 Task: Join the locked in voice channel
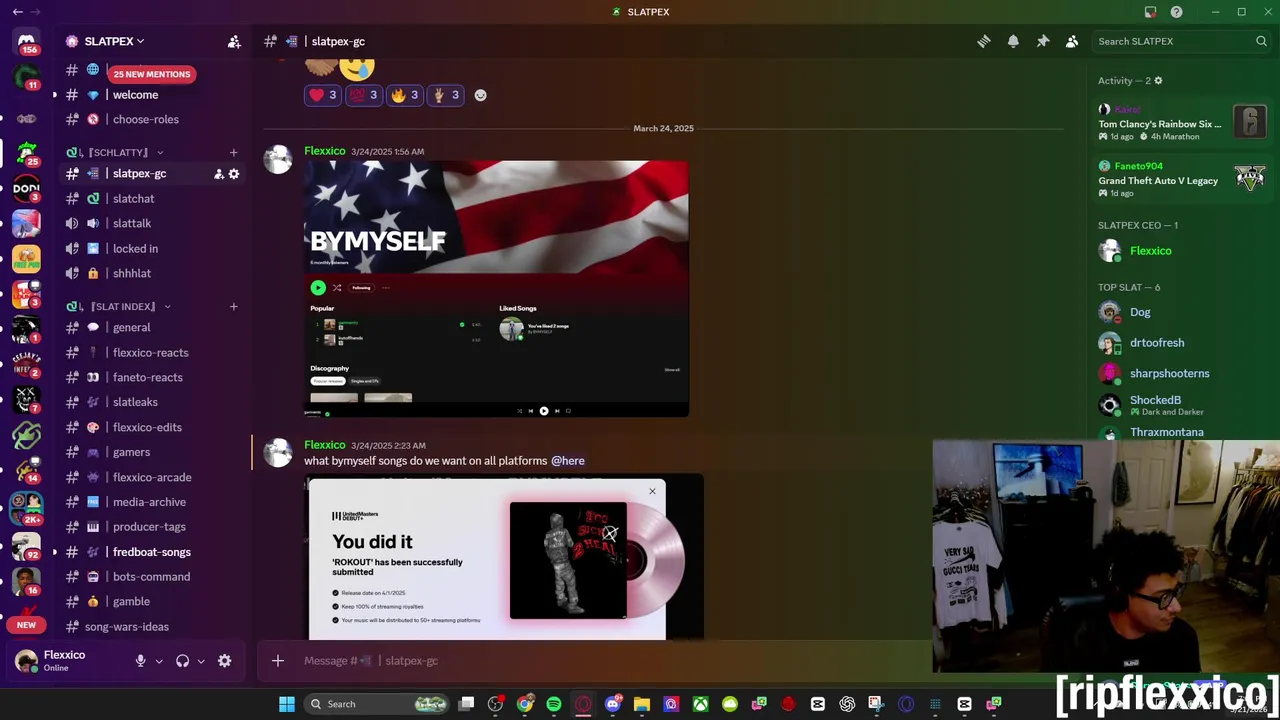coord(135,248)
